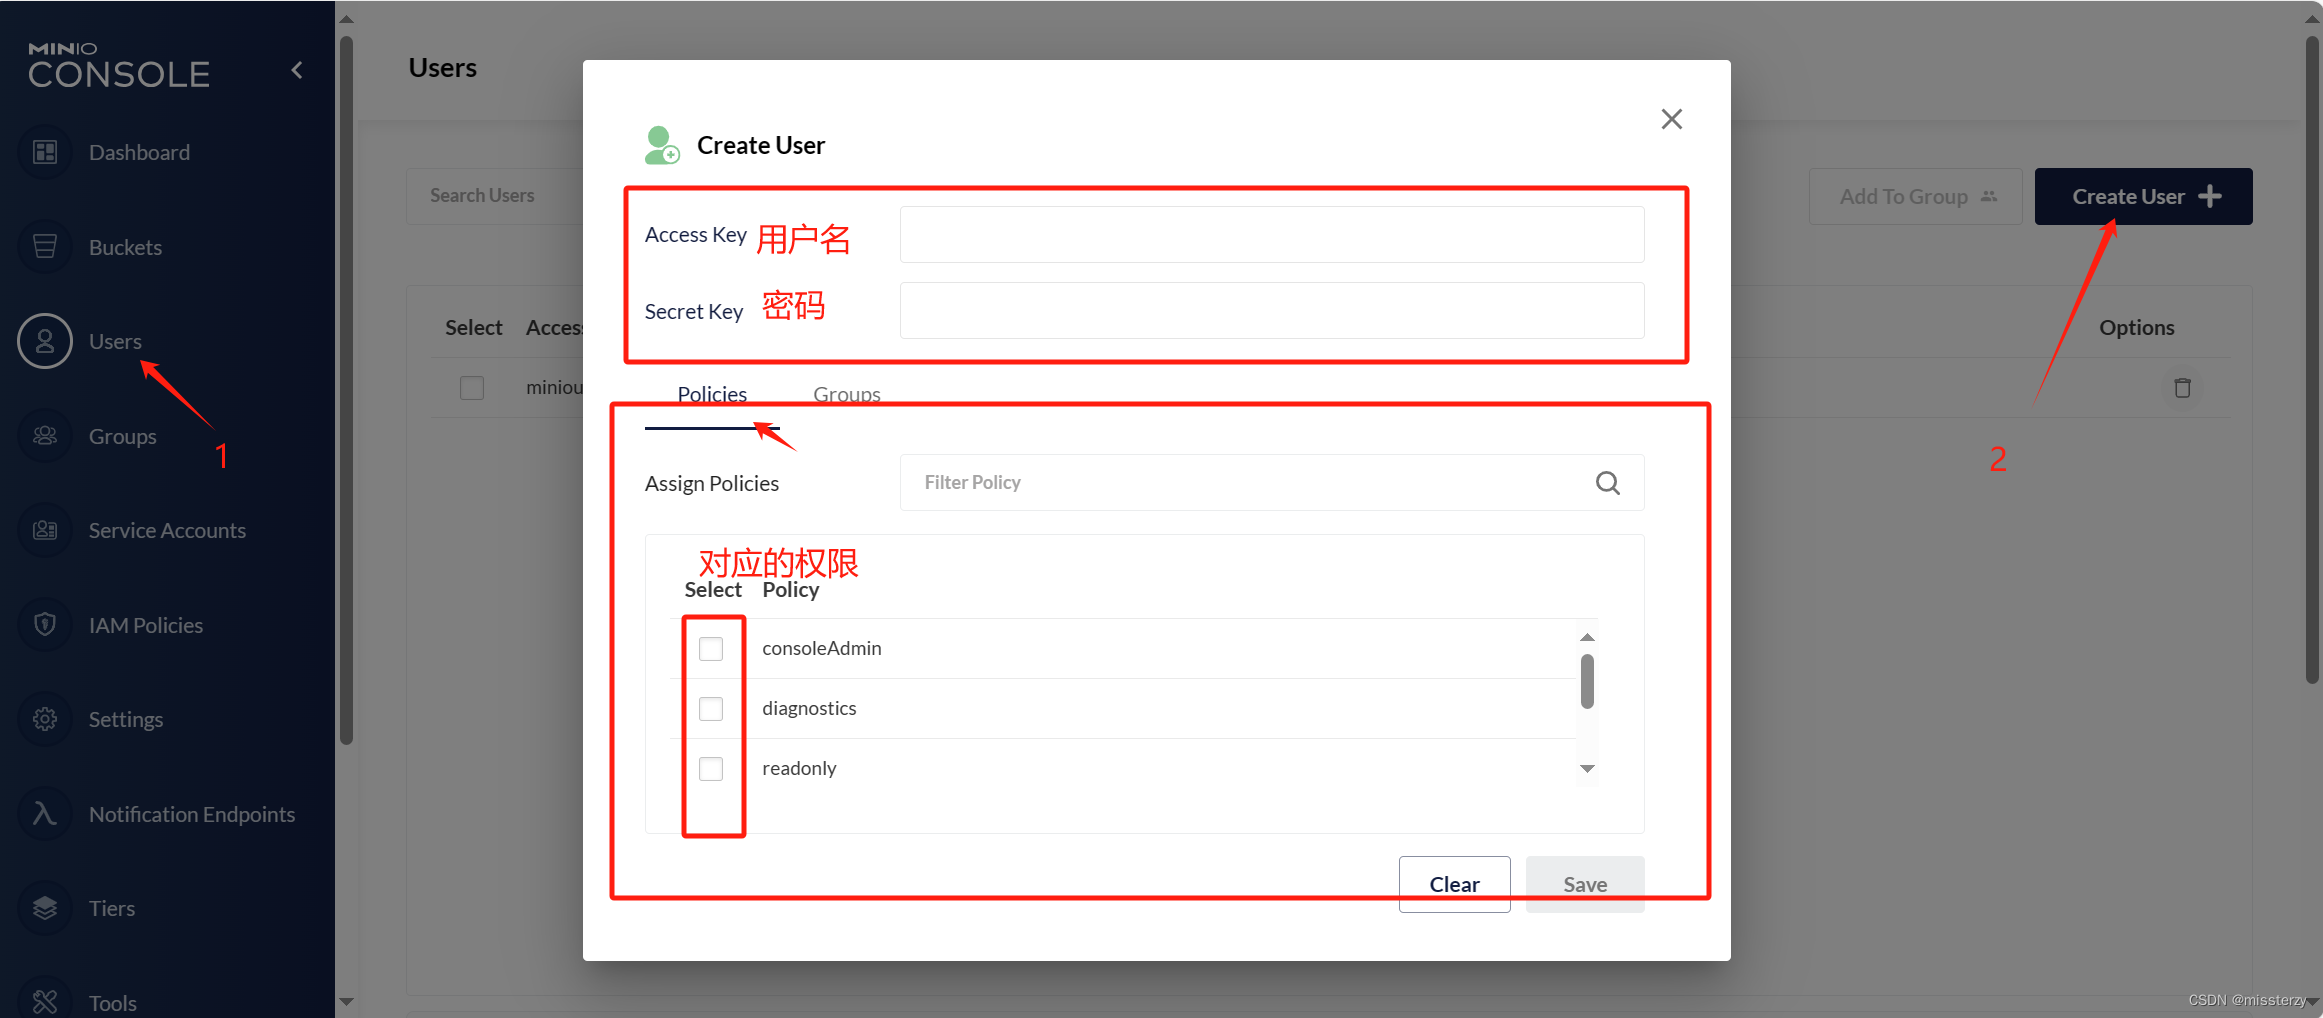Screen dimensions: 2323x1018
Task: Select the readonly policy checkbox
Action: [x=712, y=768]
